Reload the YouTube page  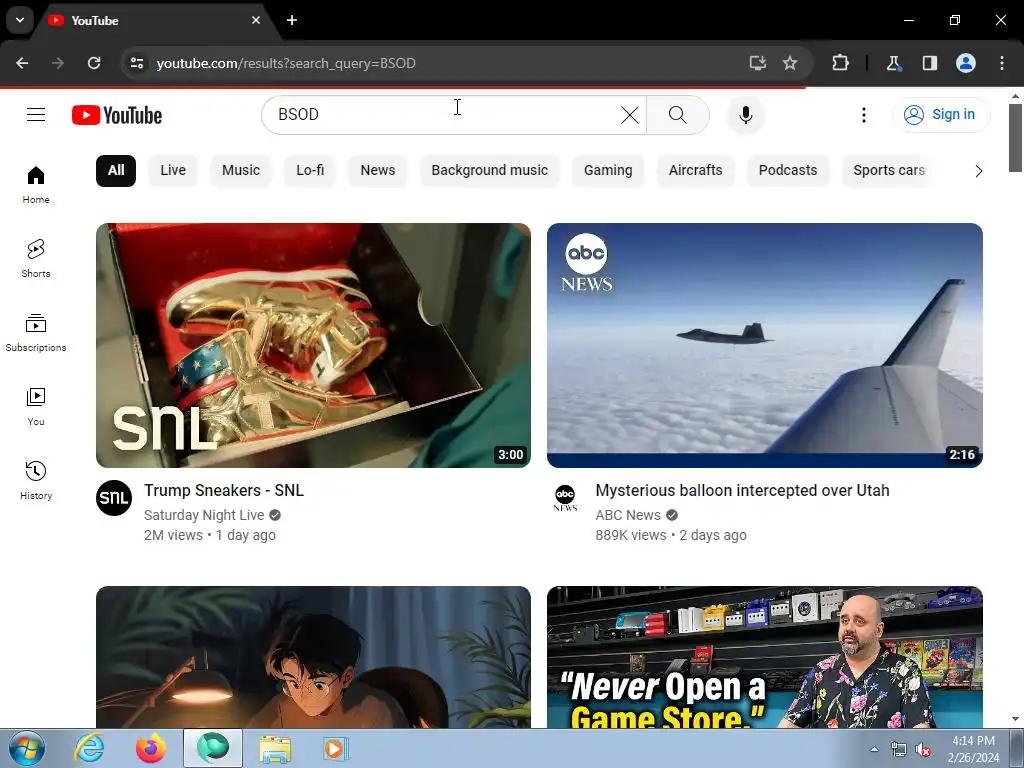[x=94, y=63]
